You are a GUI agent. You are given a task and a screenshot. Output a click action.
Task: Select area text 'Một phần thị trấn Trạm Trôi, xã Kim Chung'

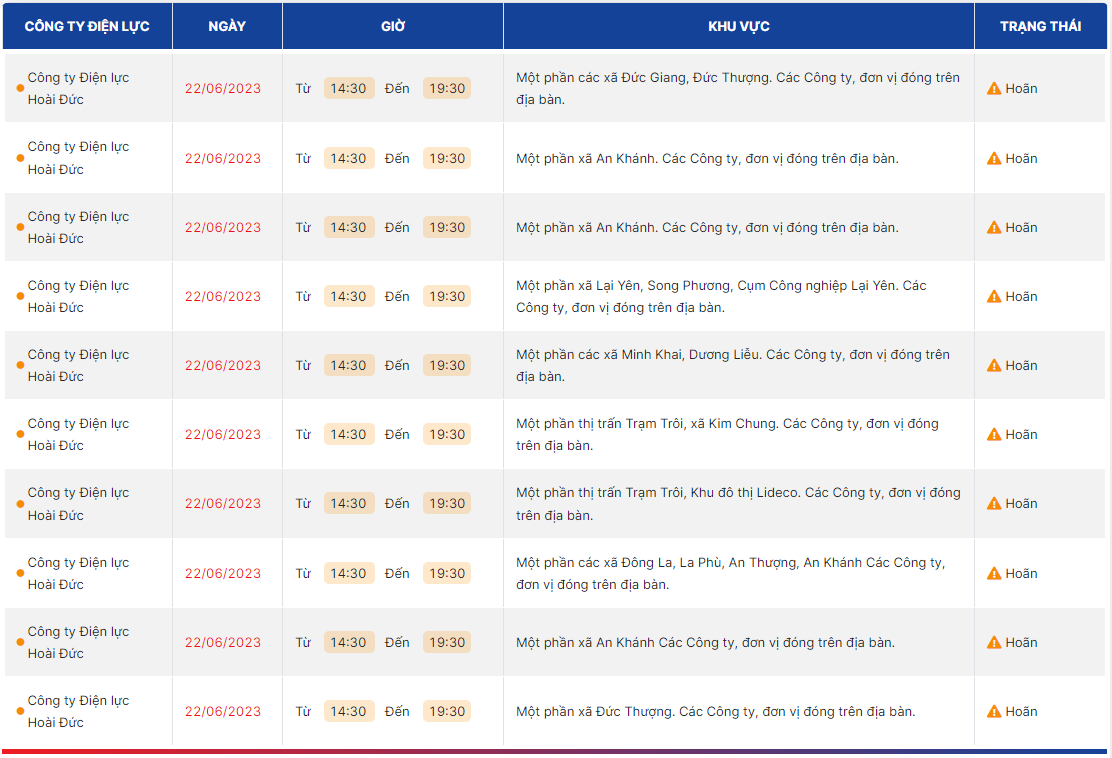coord(646,423)
